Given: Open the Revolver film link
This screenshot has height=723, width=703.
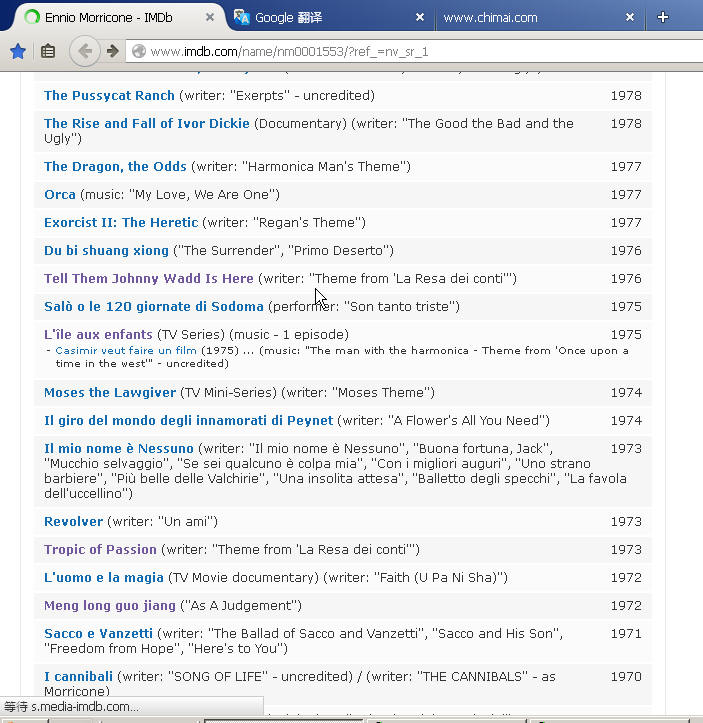Looking at the screenshot, I should pos(74,522).
